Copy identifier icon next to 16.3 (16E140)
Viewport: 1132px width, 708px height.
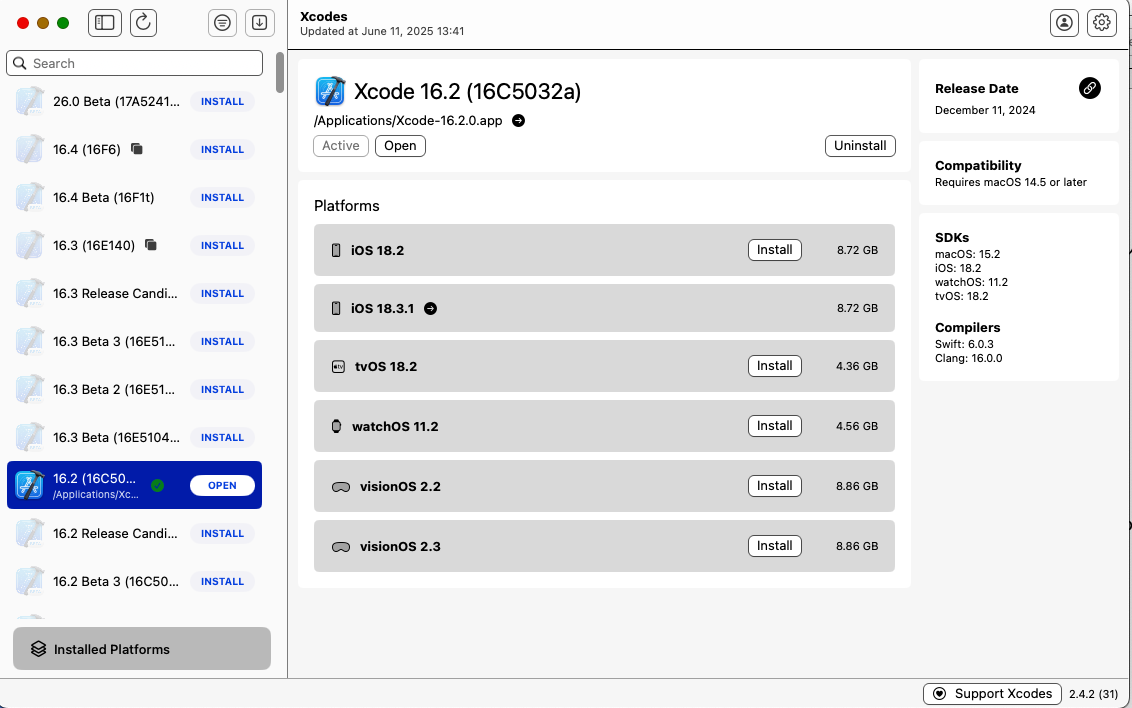click(151, 245)
